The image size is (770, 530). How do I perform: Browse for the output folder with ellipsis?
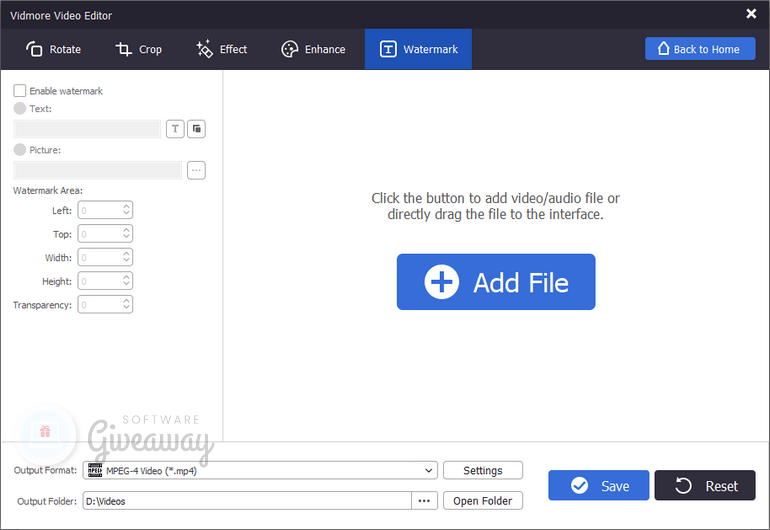pyautogui.click(x=424, y=501)
